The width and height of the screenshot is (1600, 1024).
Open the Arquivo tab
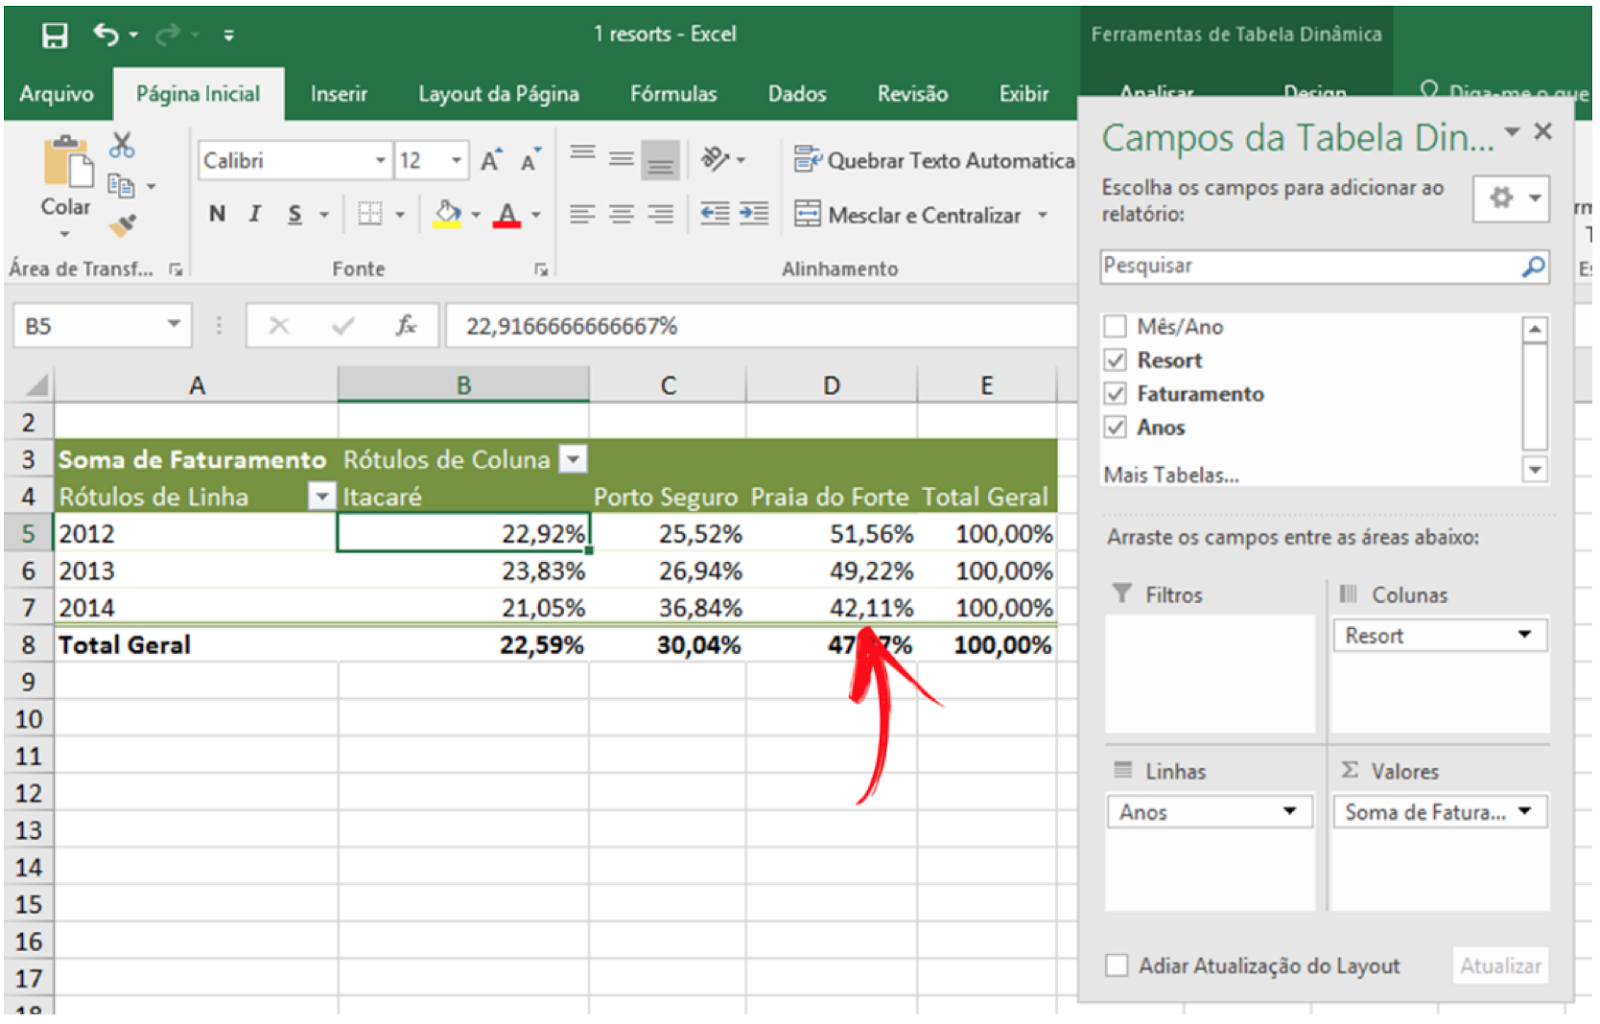click(57, 94)
